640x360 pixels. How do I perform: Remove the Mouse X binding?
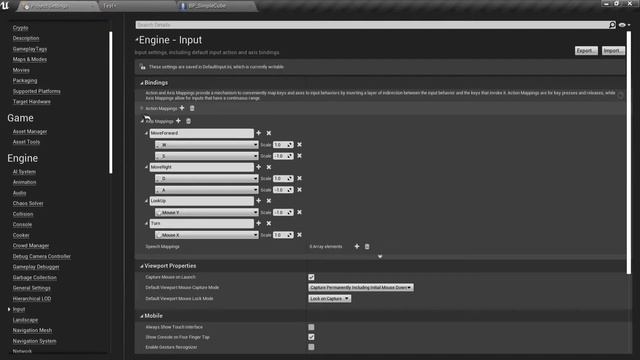point(299,235)
